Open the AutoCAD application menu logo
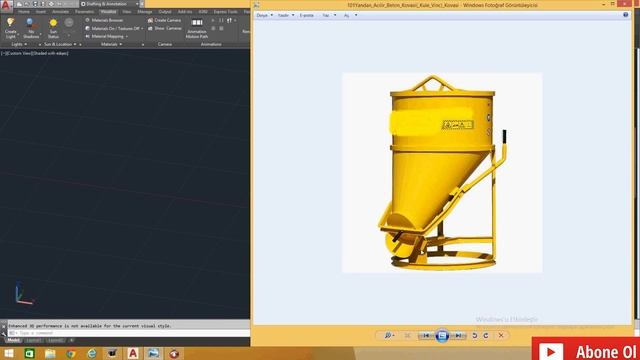This screenshot has width=640, height=360. (5, 5)
